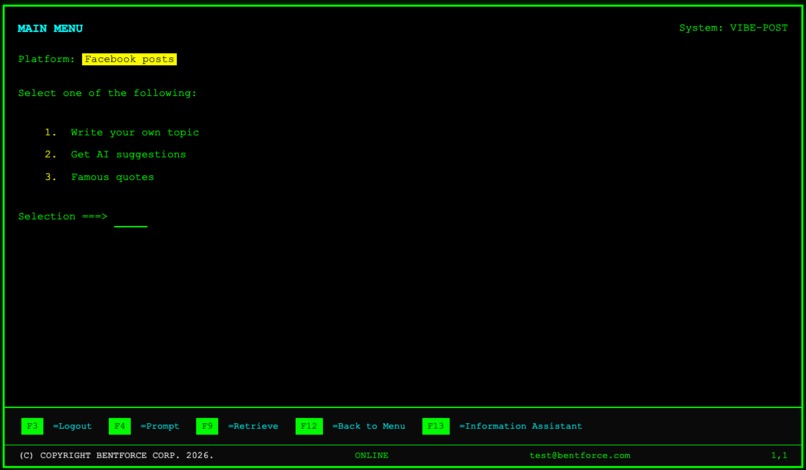Click the highlighted Facebook posts platform value

[x=129, y=59]
